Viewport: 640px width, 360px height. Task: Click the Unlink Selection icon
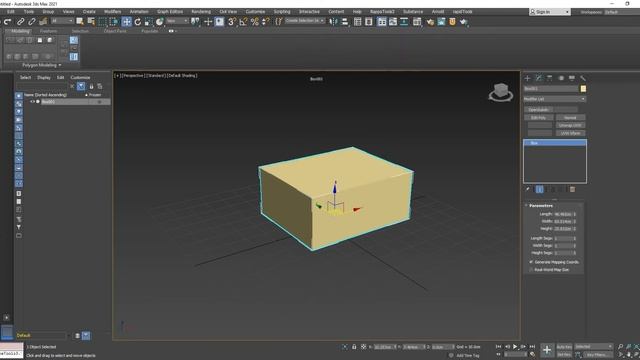click(x=31, y=22)
